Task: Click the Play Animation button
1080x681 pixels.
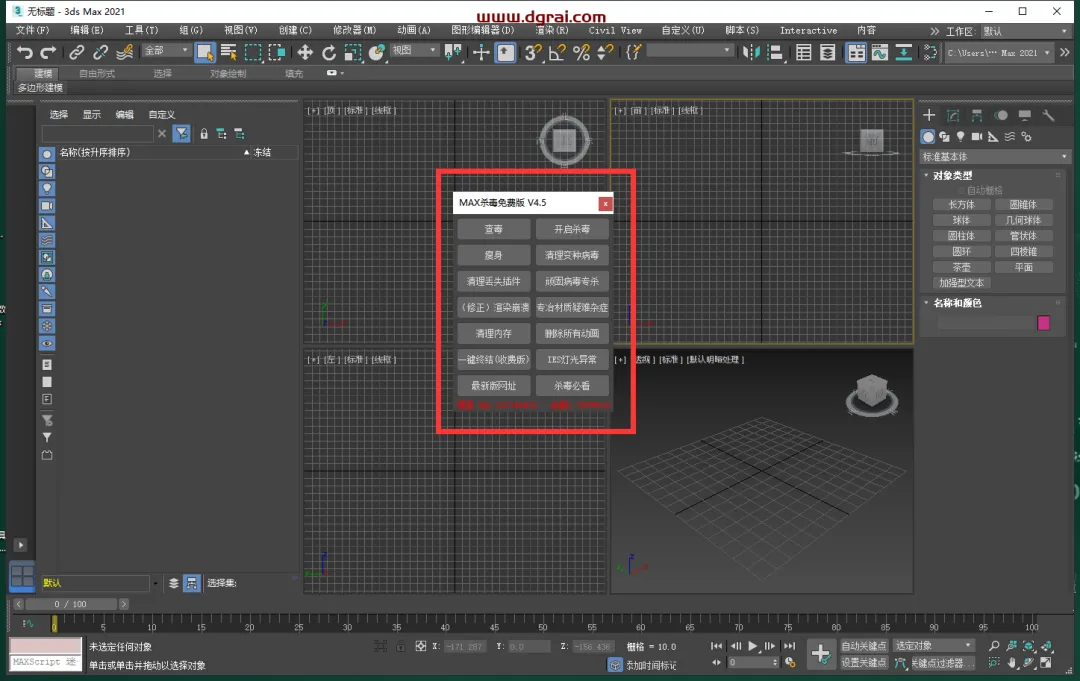Action: tap(752, 646)
